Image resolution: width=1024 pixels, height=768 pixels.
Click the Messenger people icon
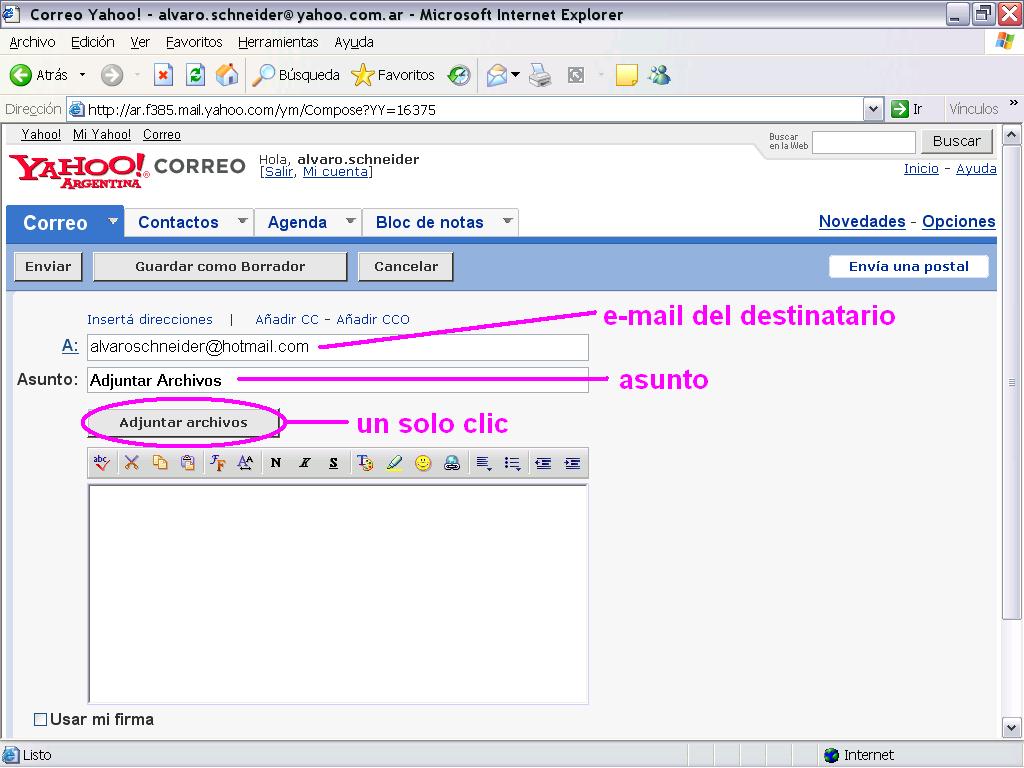pos(660,75)
